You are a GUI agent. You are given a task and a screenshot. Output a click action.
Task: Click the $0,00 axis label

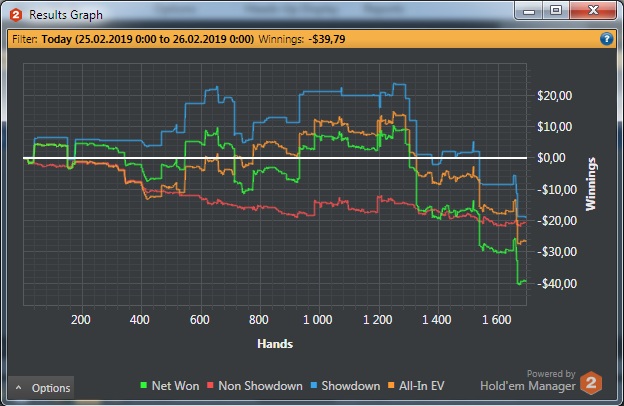(x=551, y=158)
